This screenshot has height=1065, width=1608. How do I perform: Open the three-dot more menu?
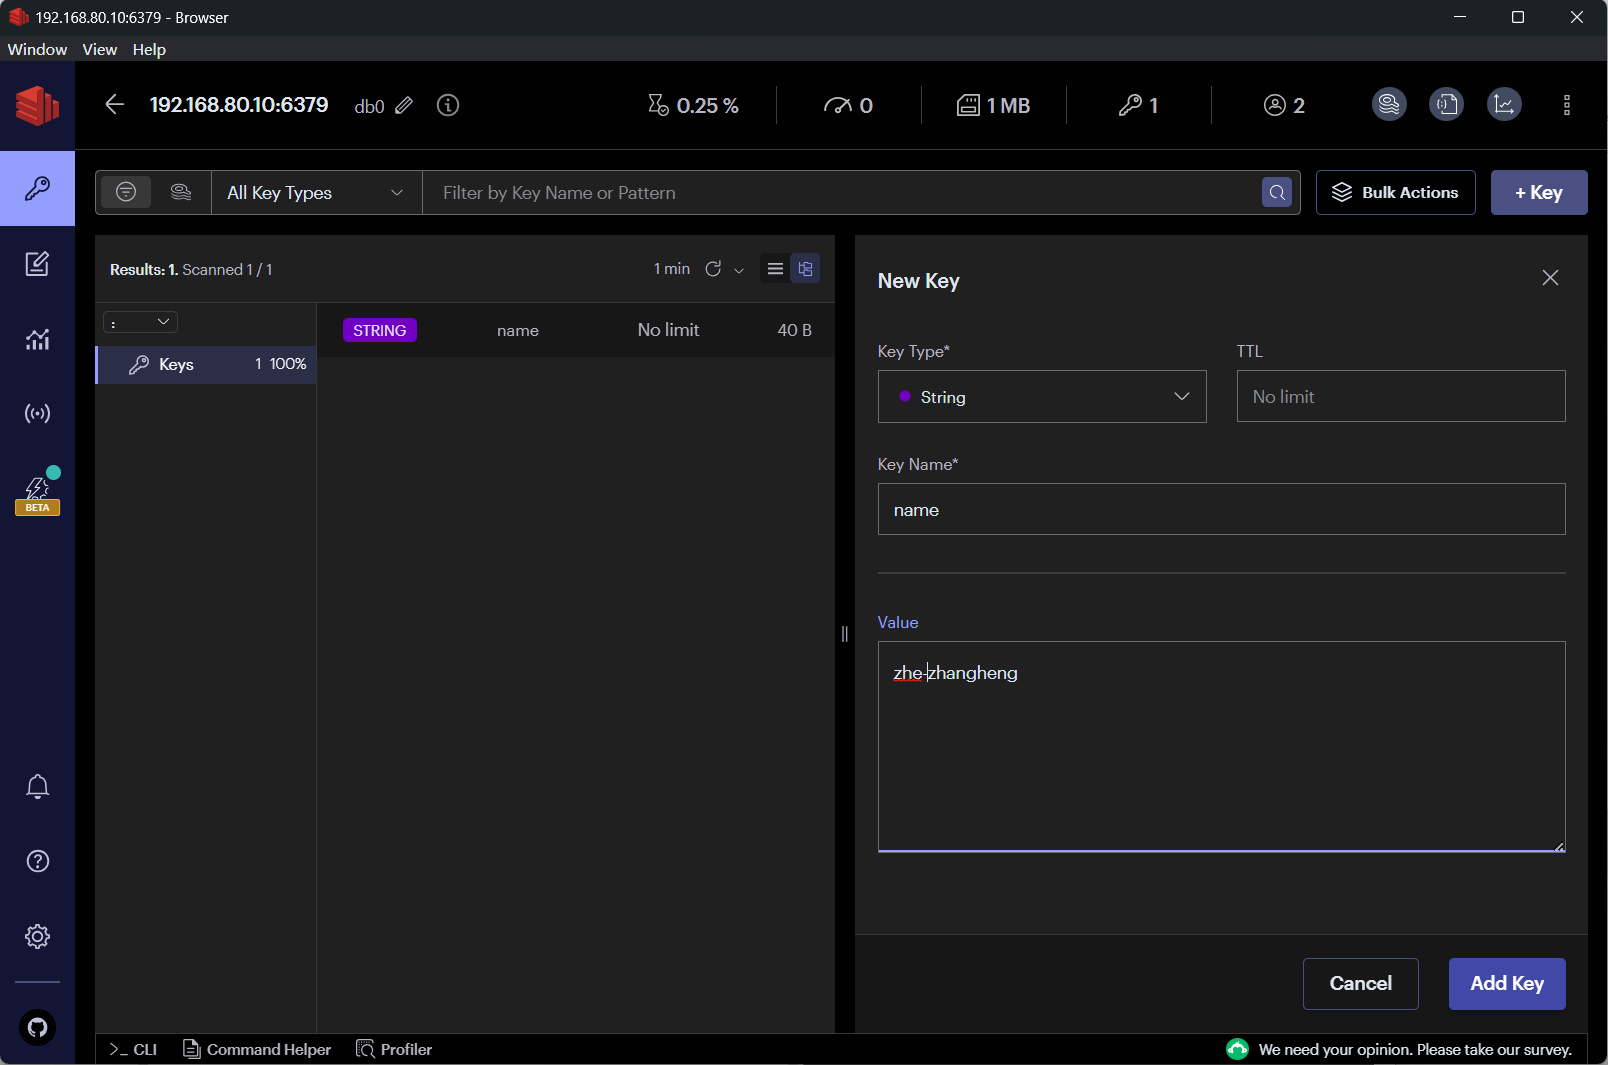click(x=1567, y=105)
